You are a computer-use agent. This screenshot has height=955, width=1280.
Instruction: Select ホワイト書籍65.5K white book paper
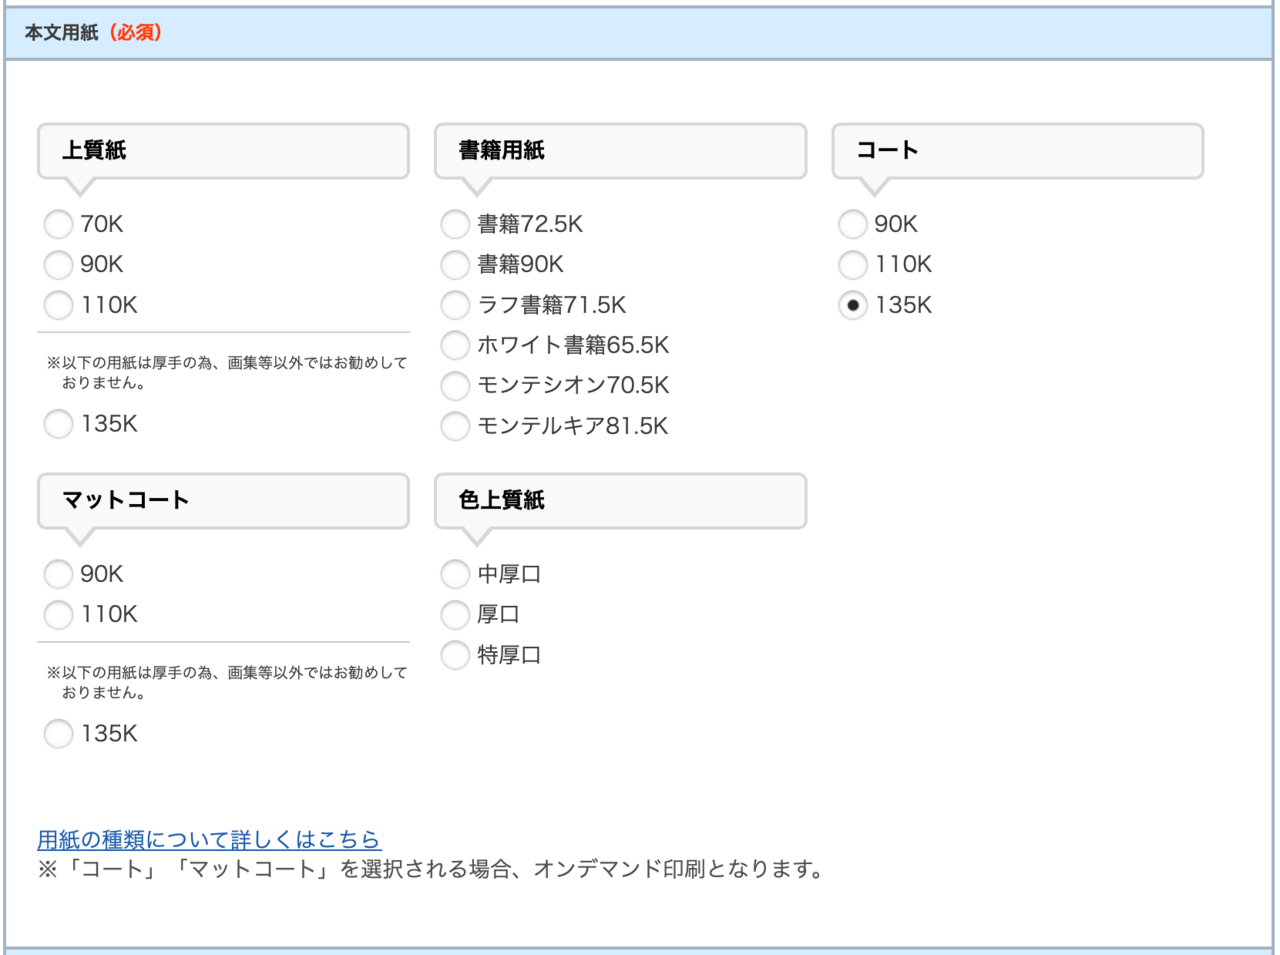pos(454,345)
